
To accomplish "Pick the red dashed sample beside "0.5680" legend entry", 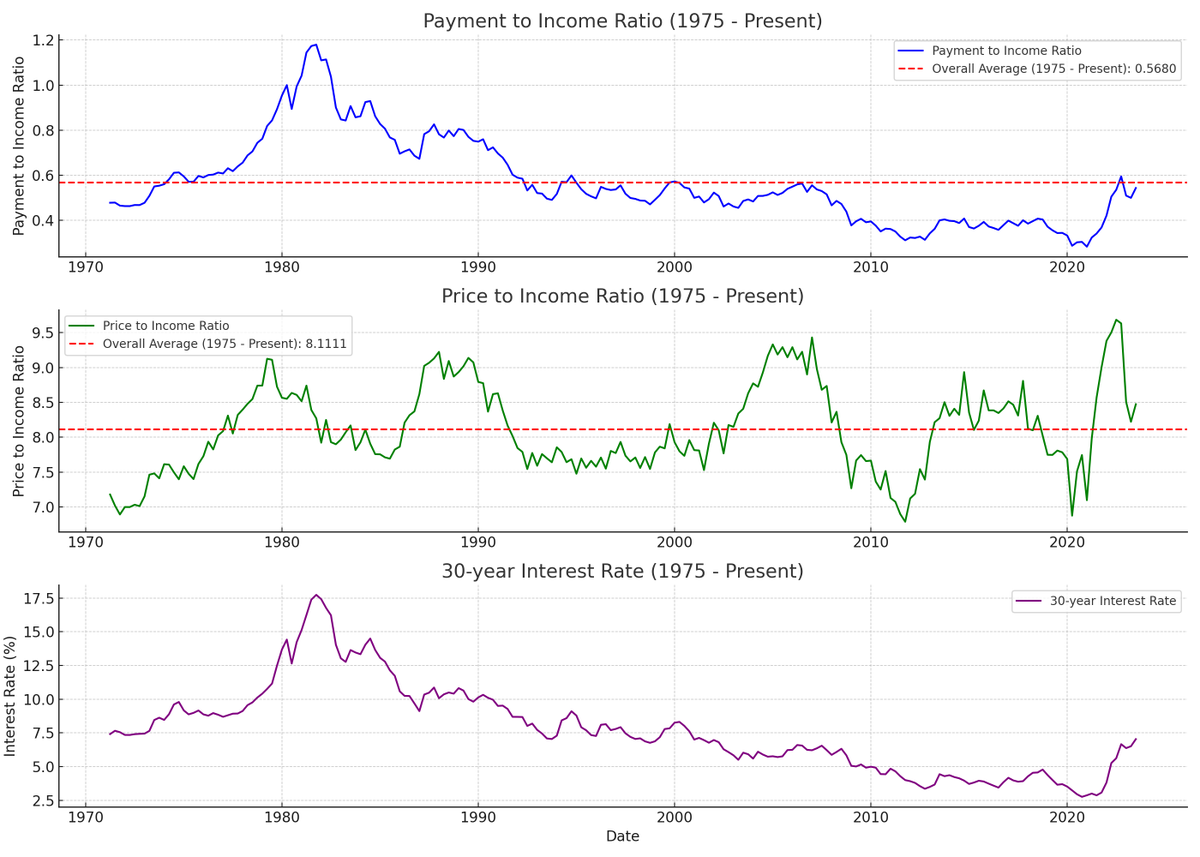I will [910, 70].
